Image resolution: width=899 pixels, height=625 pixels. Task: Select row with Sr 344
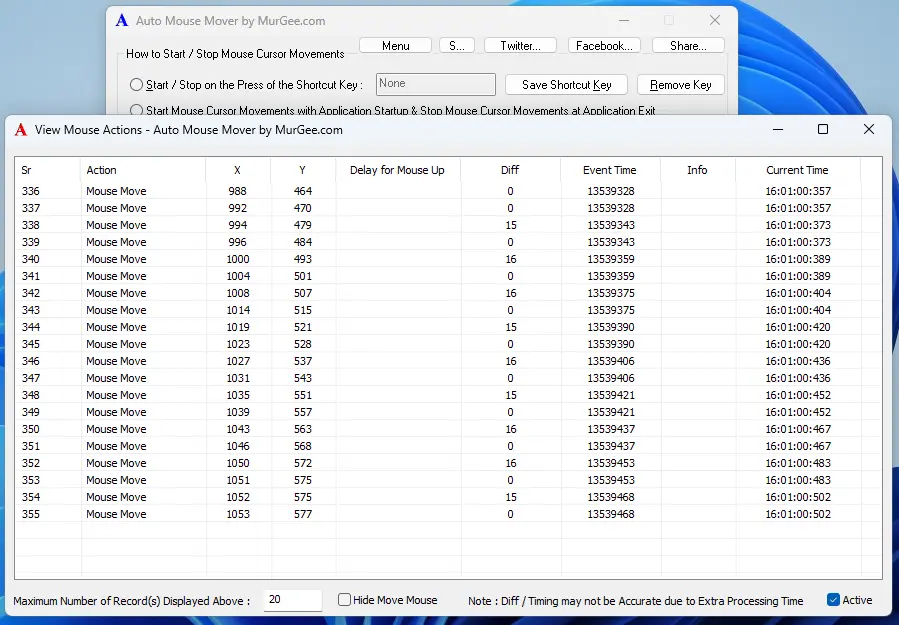pyautogui.click(x=448, y=327)
